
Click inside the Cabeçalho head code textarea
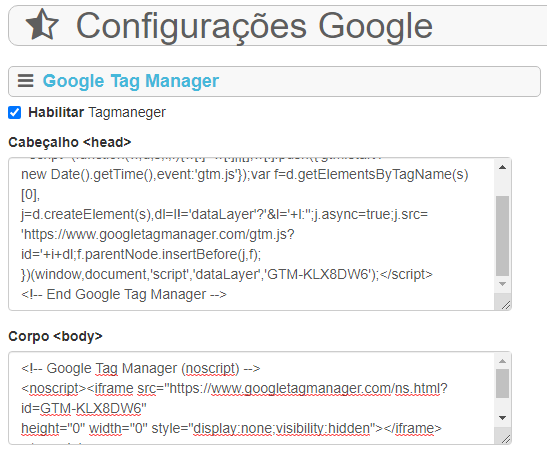point(251,234)
